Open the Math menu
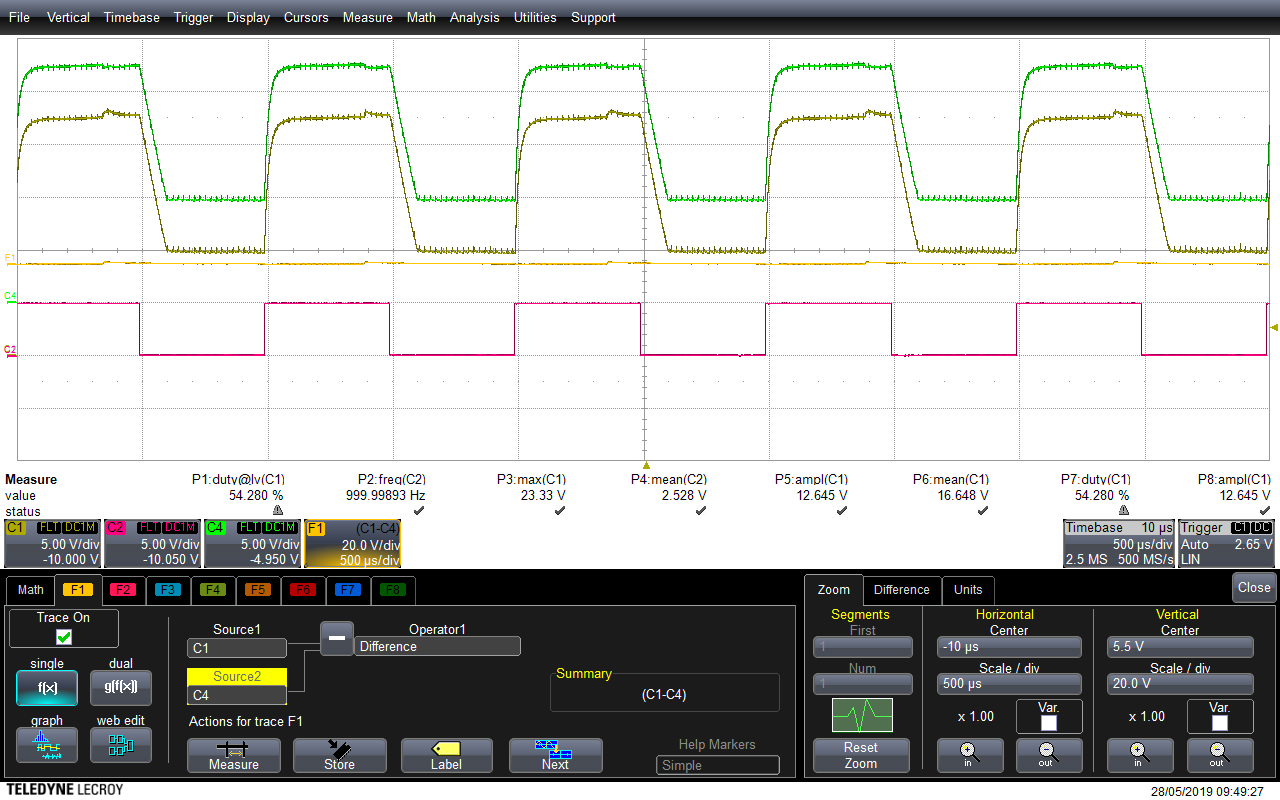The width and height of the screenshot is (1280, 800). tap(421, 17)
